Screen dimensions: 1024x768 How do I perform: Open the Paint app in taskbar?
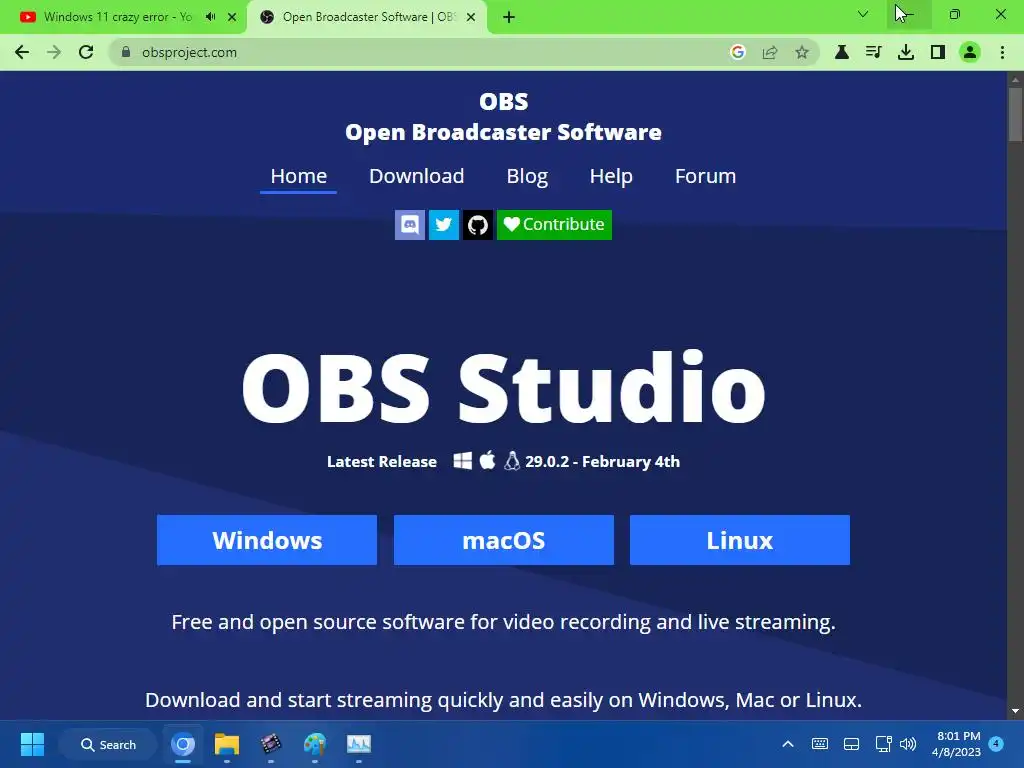click(x=315, y=744)
